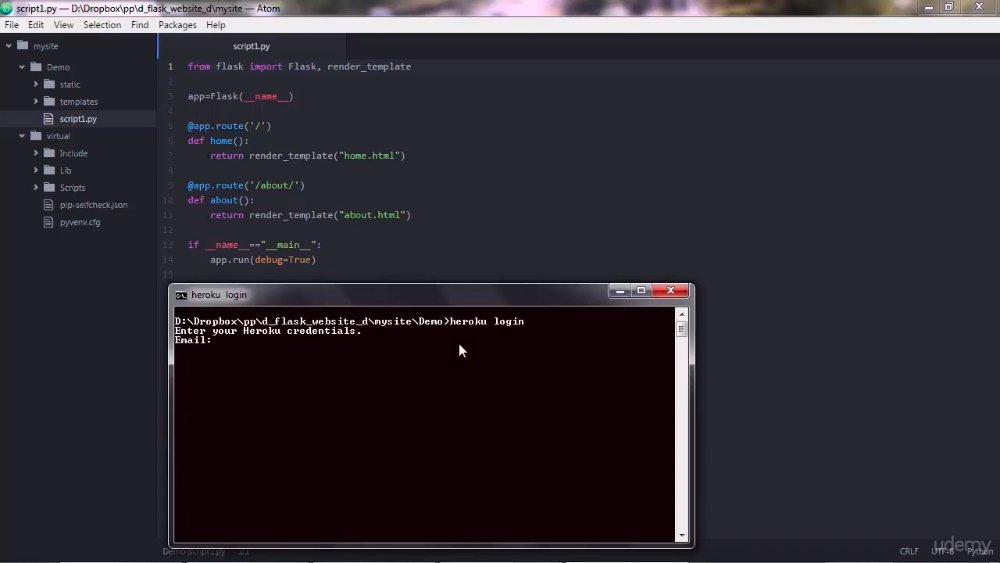Click the Demo folder icon
The width and height of the screenshot is (1000, 563).
(36, 66)
